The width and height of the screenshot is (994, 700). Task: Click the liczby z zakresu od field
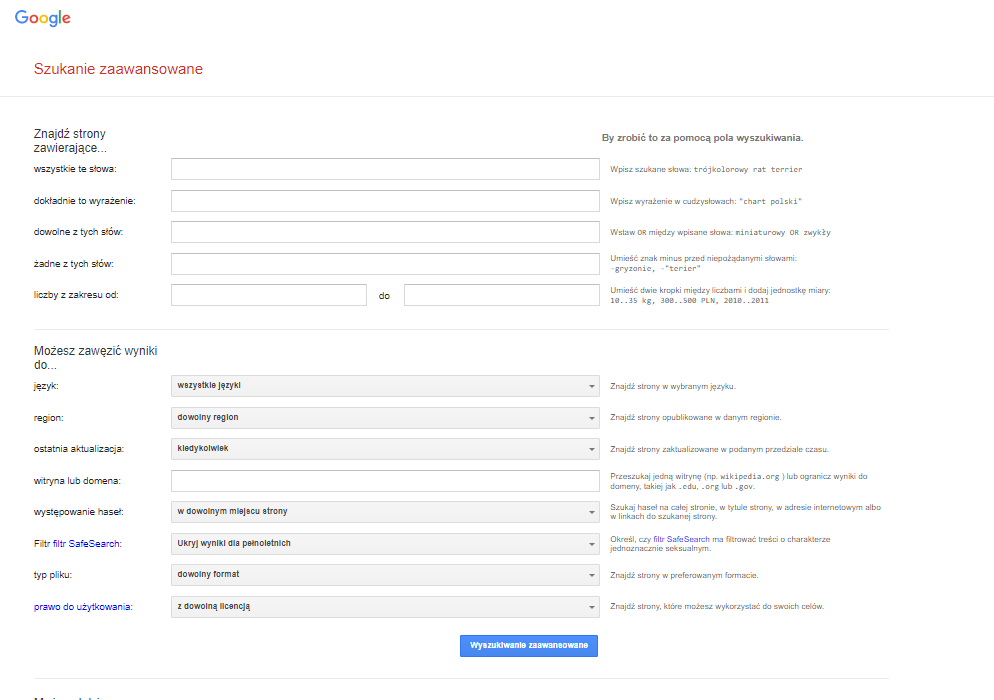click(x=269, y=295)
